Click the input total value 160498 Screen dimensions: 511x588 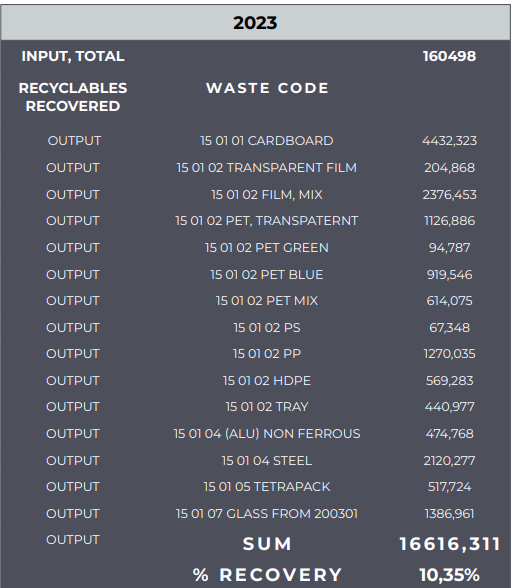[x=450, y=56]
